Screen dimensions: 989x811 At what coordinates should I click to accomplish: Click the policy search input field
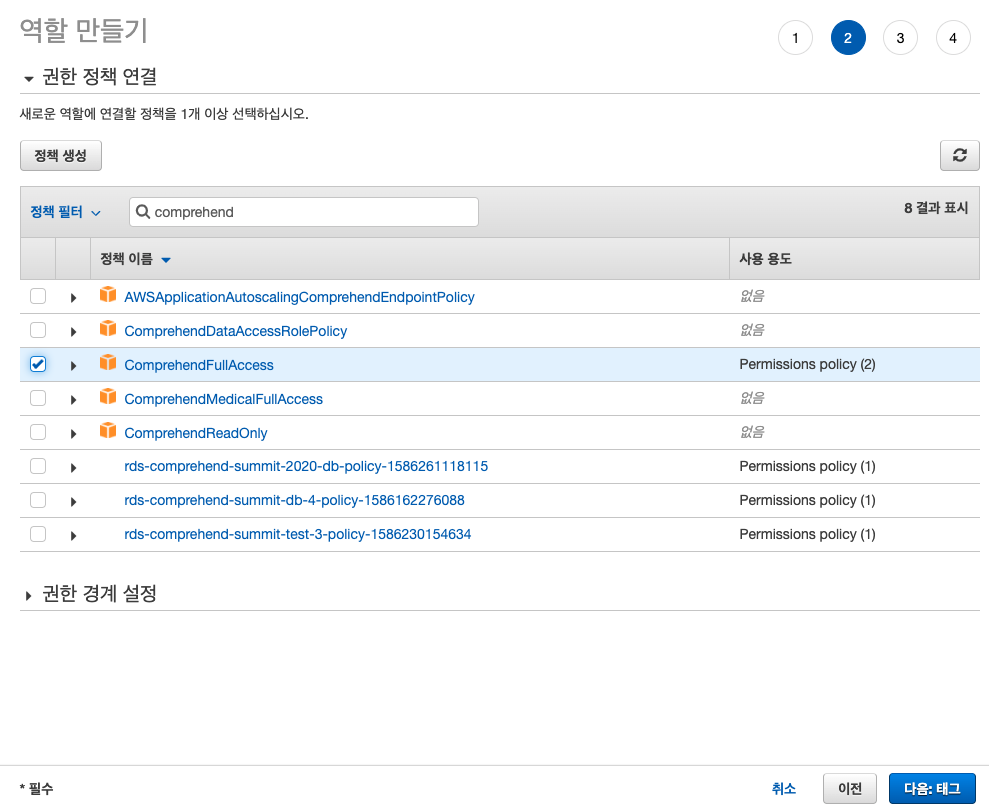(310, 212)
